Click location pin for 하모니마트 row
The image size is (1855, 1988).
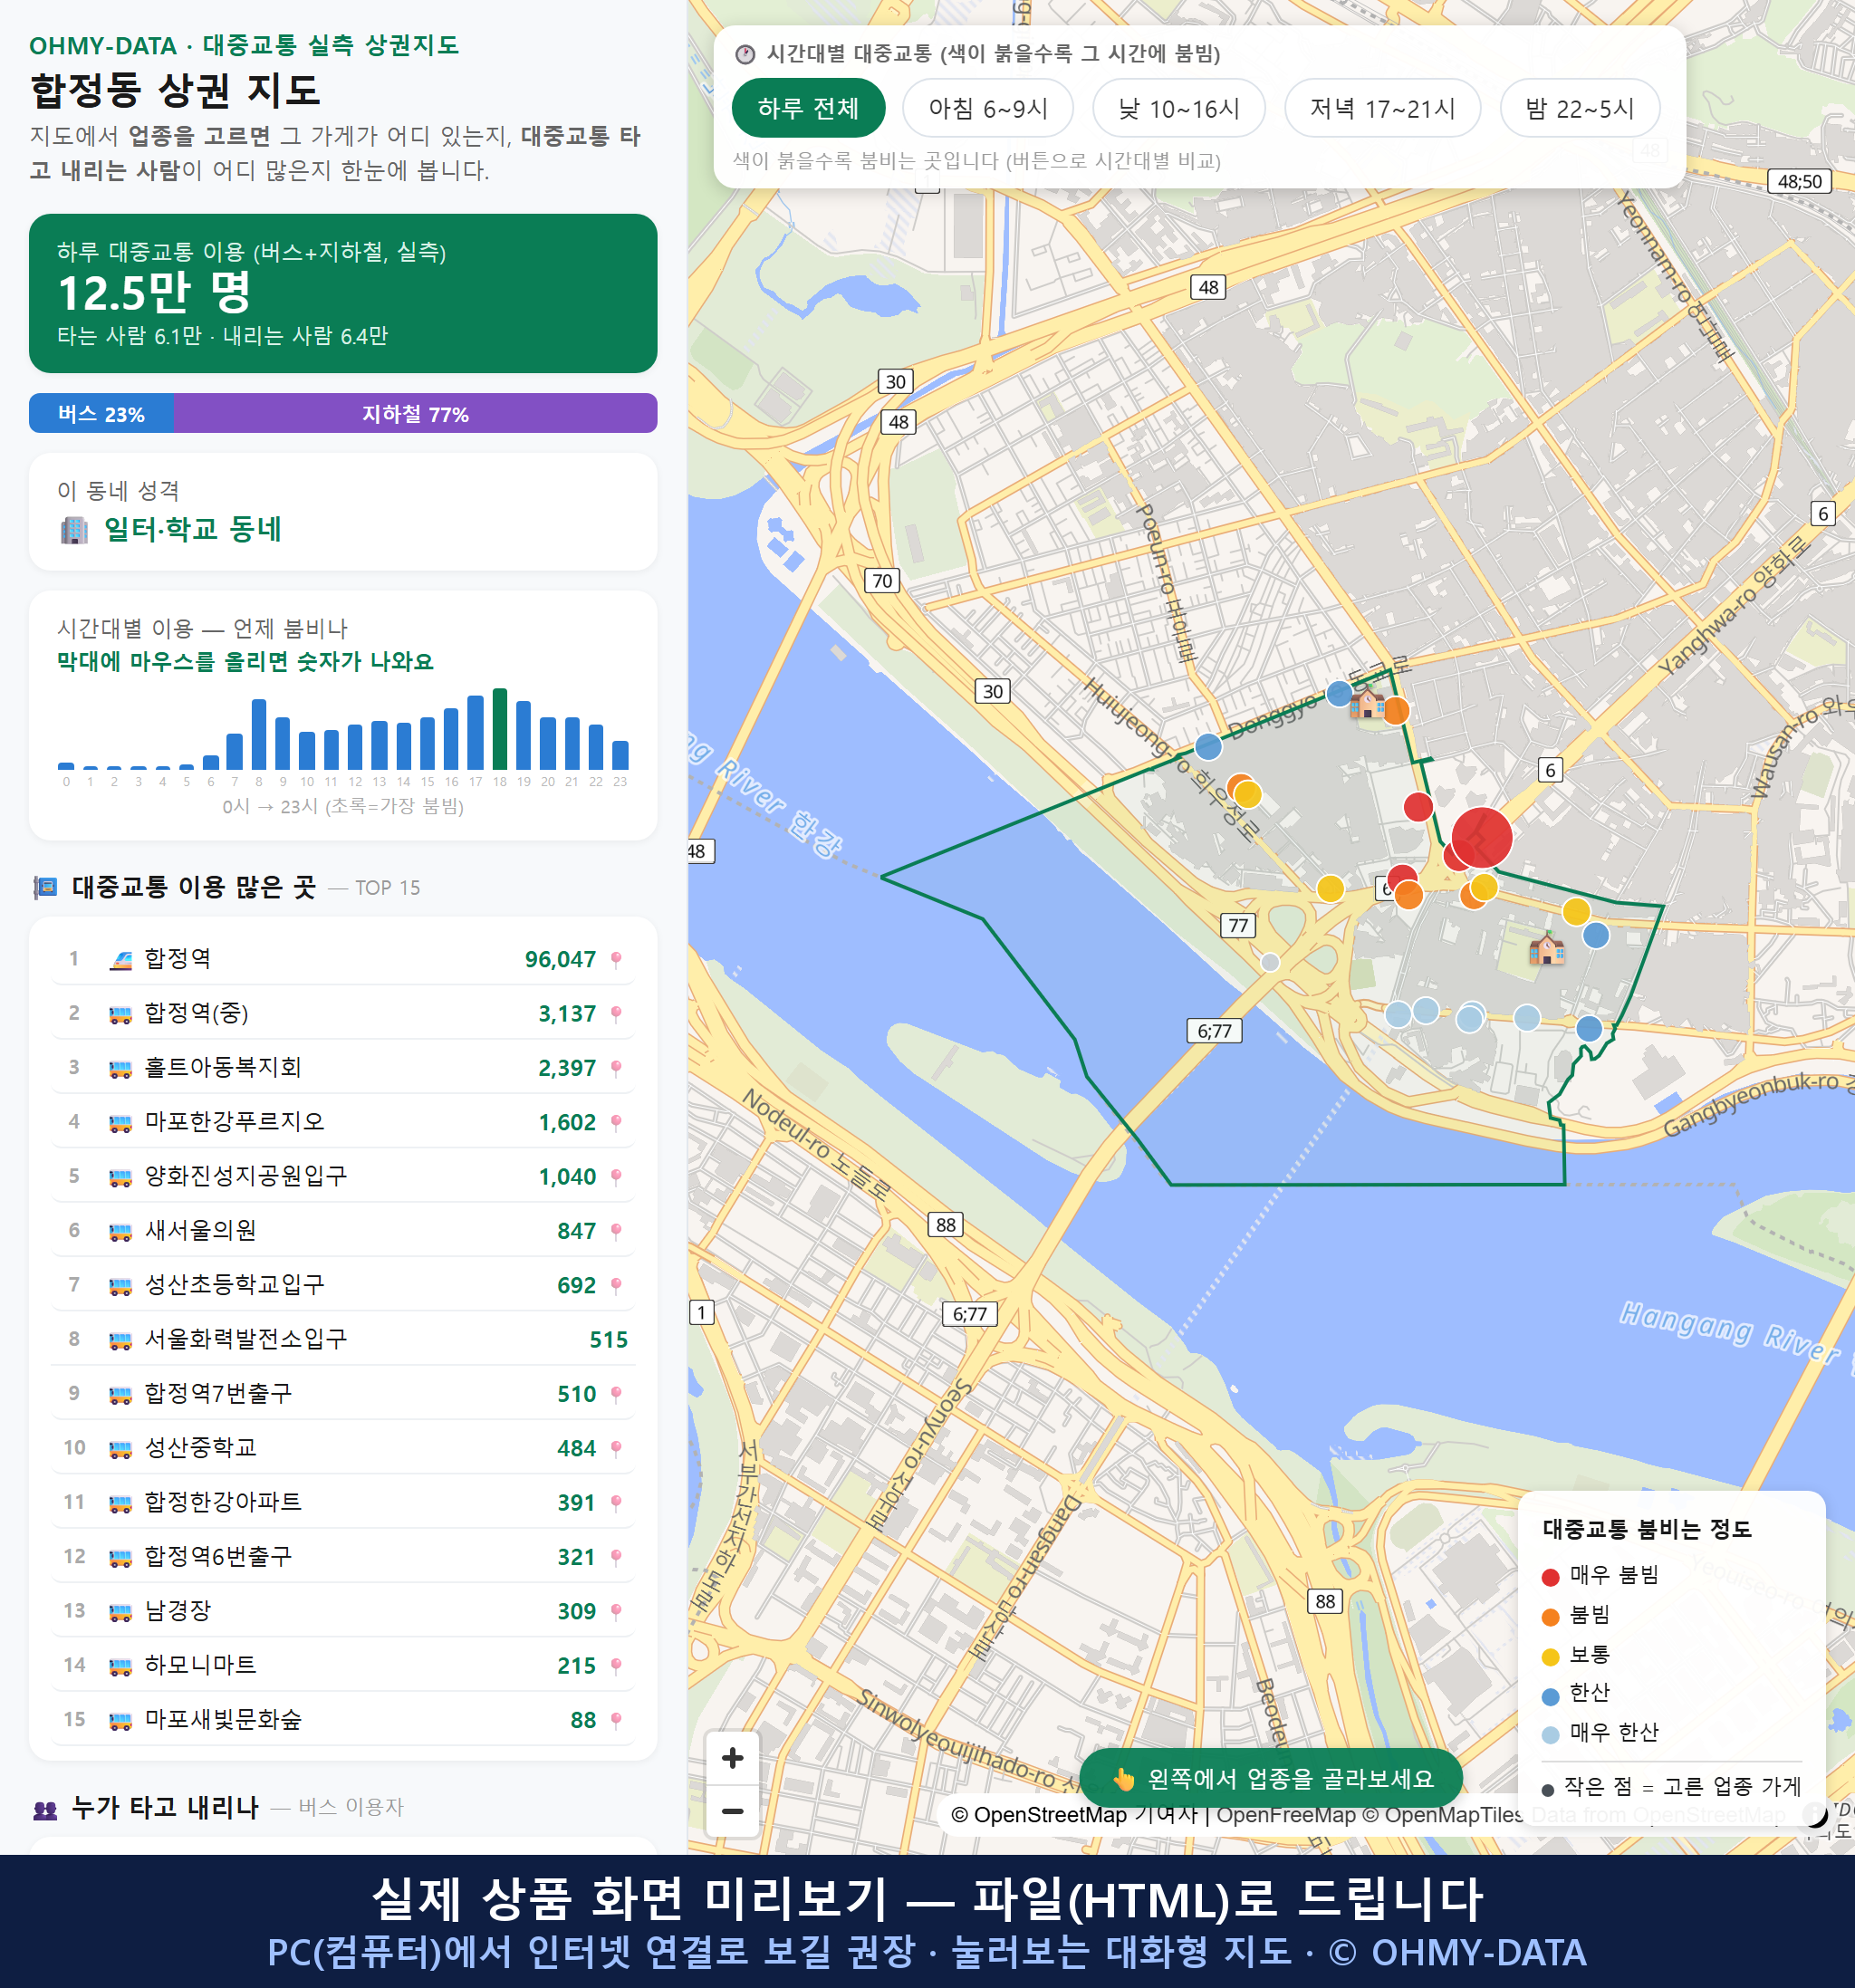616,1665
